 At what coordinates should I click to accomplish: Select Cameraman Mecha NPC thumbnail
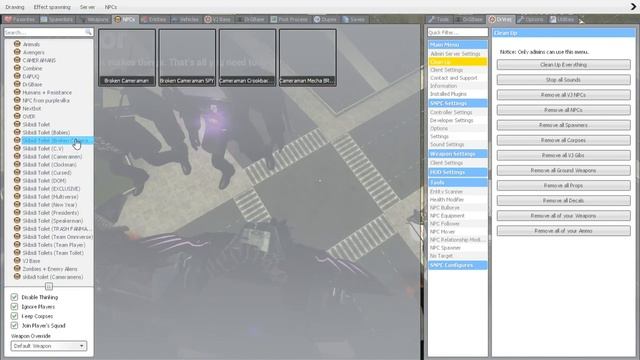point(308,57)
